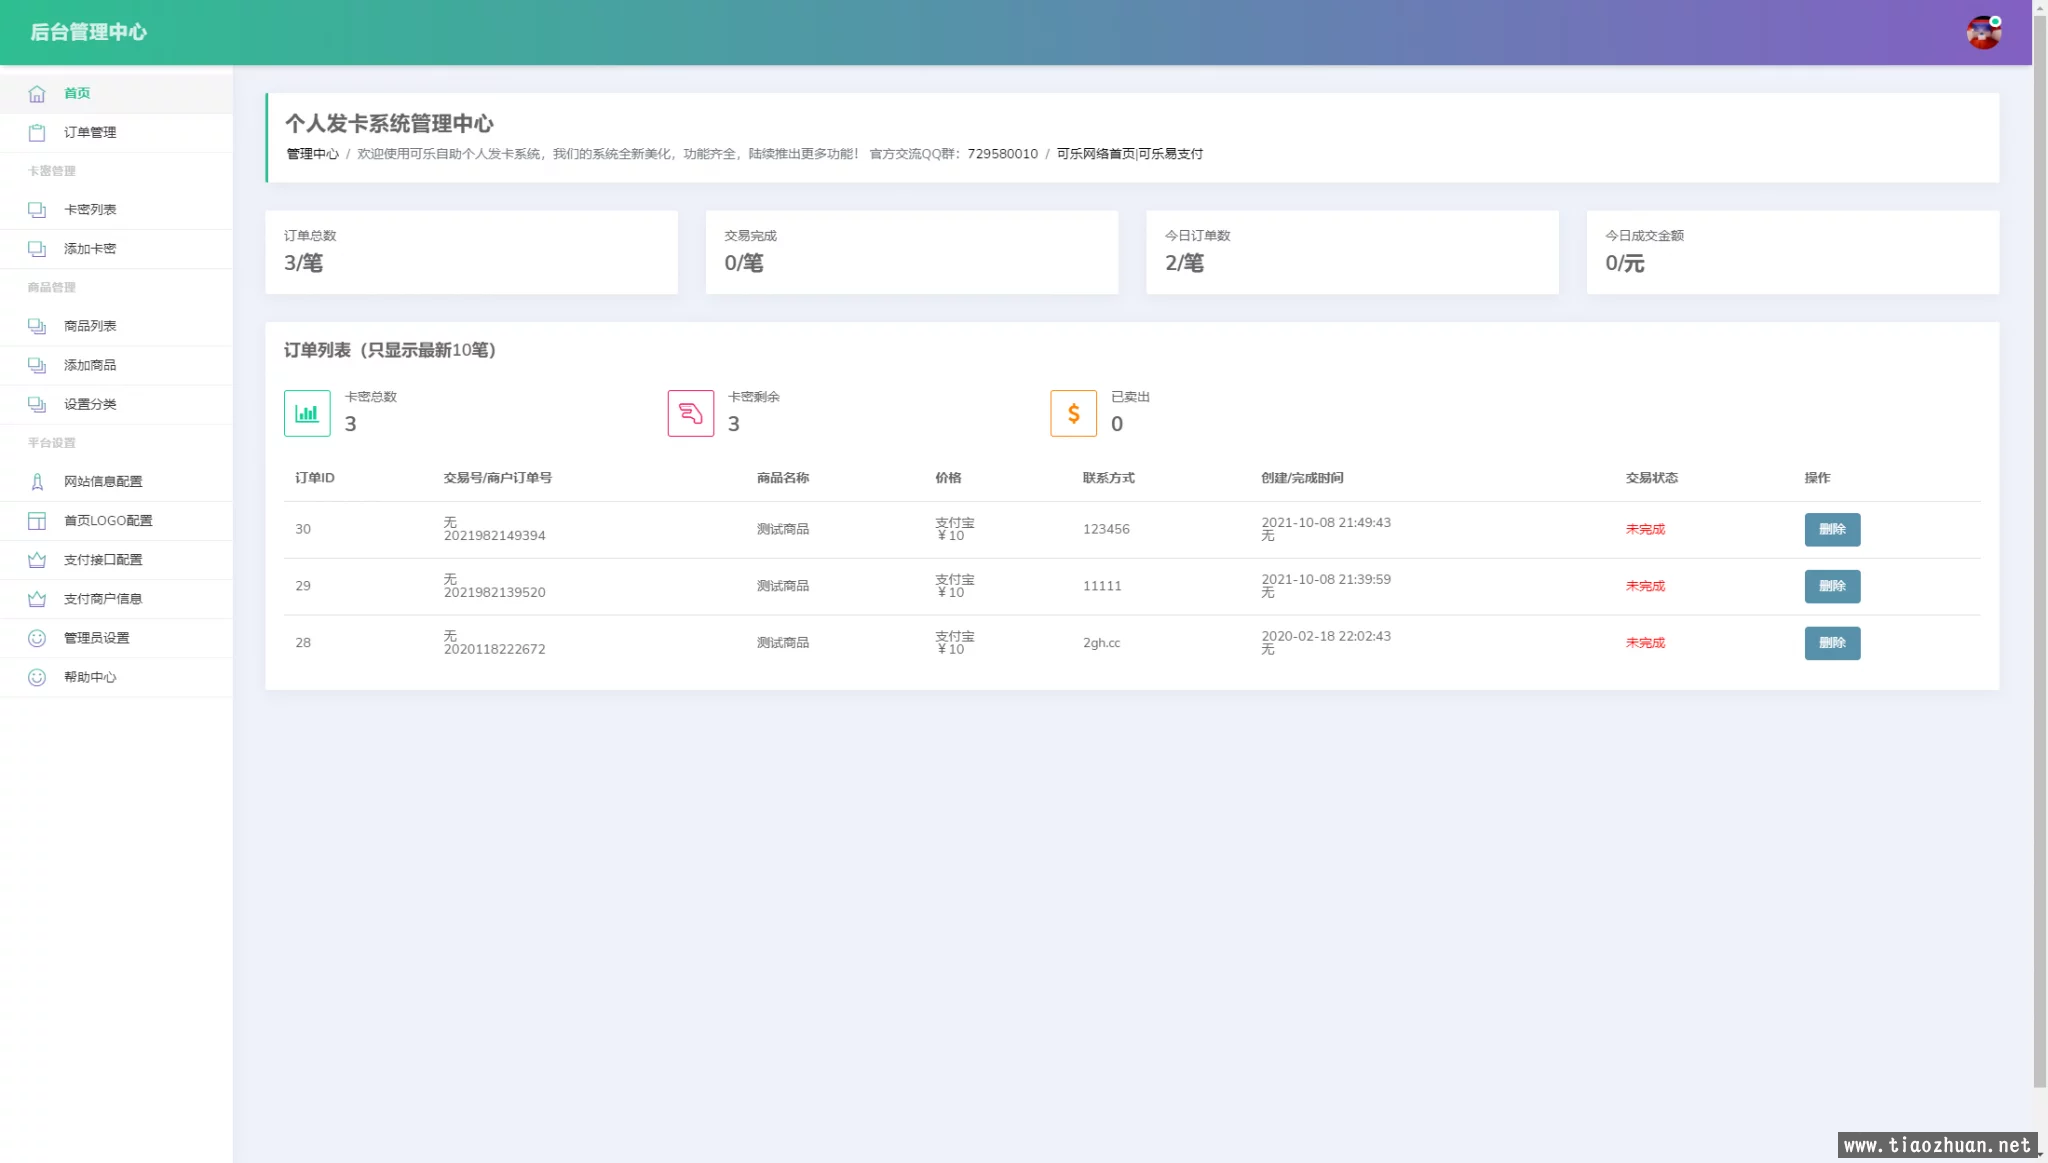This screenshot has width=2048, height=1163.
Task: Click the icon beside 添加商品
Action: [x=37, y=365]
